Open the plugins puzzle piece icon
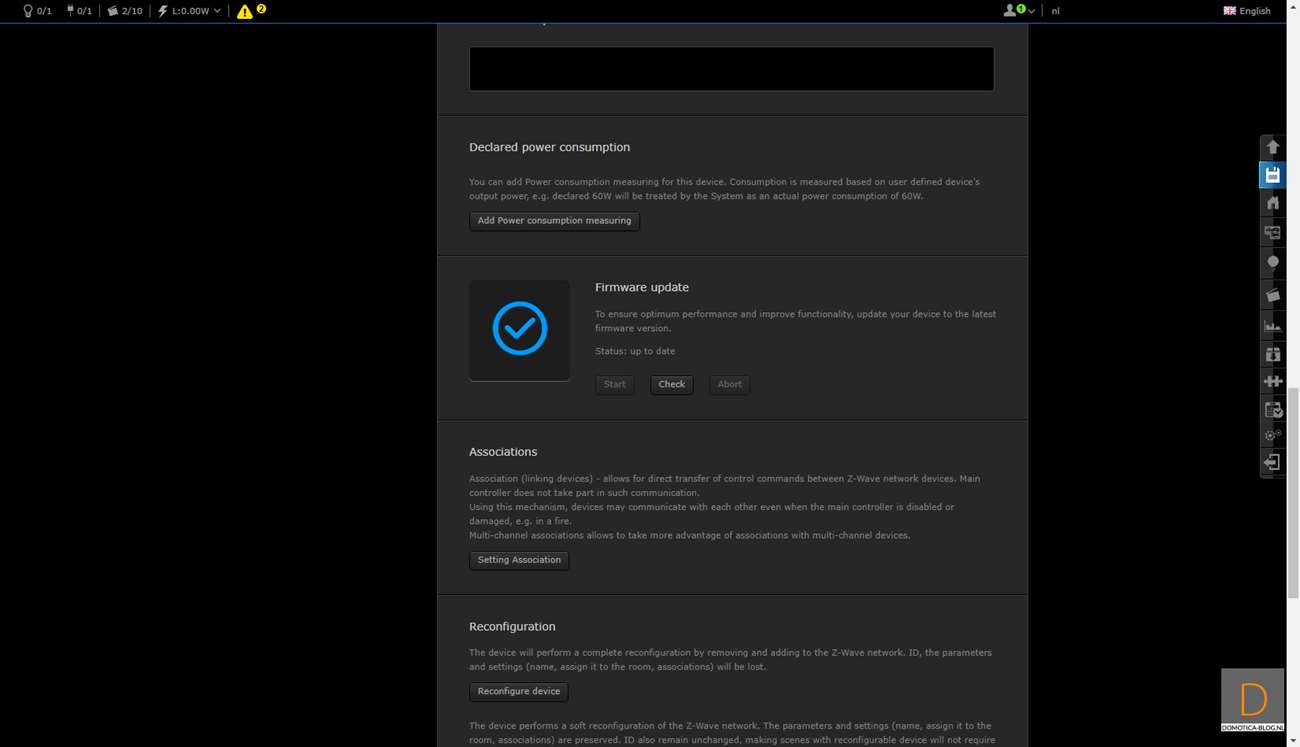The width and height of the screenshot is (1300, 747). [x=1272, y=381]
